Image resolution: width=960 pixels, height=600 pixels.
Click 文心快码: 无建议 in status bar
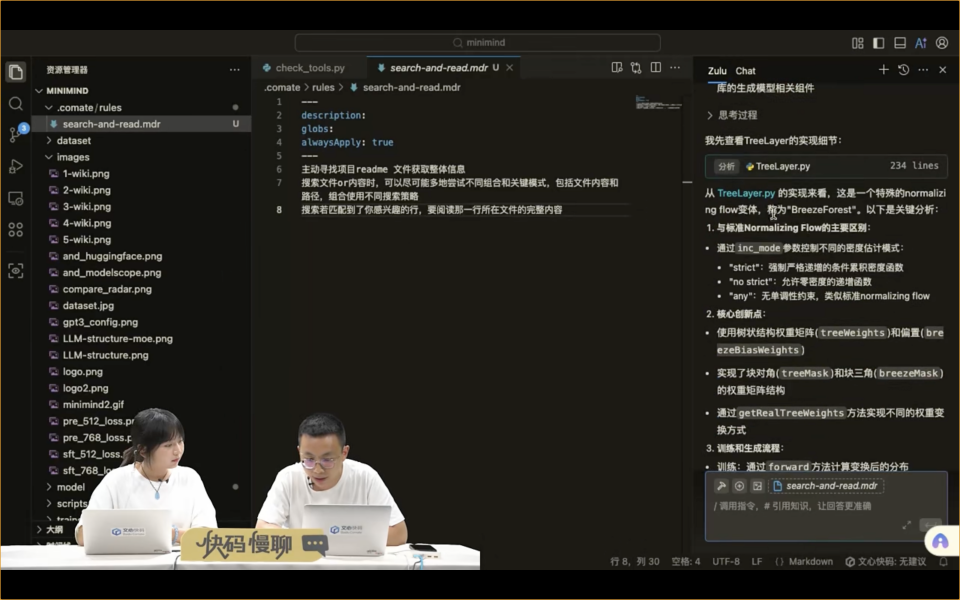click(x=886, y=561)
